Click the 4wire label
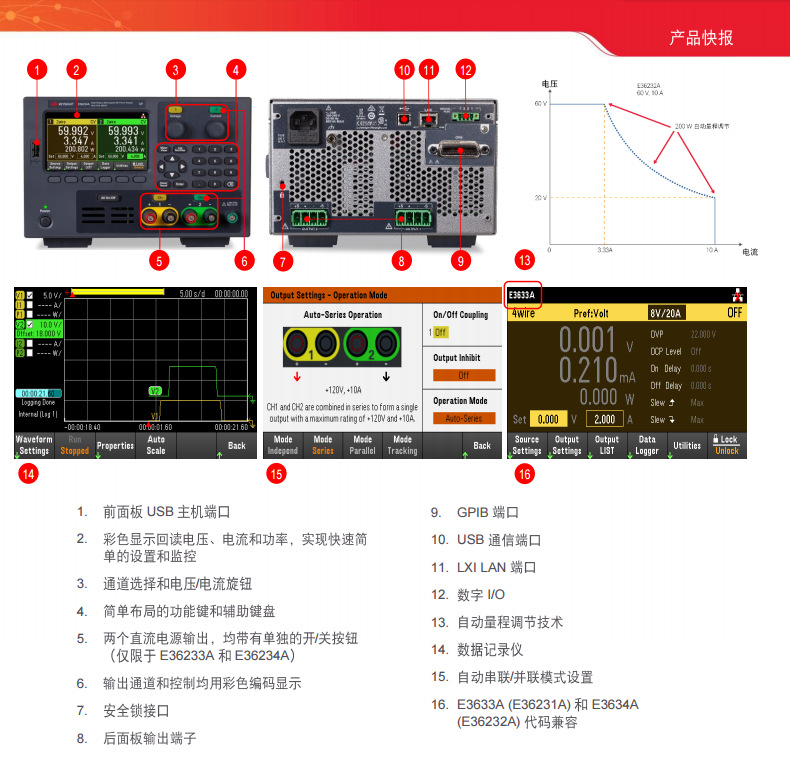 523,313
